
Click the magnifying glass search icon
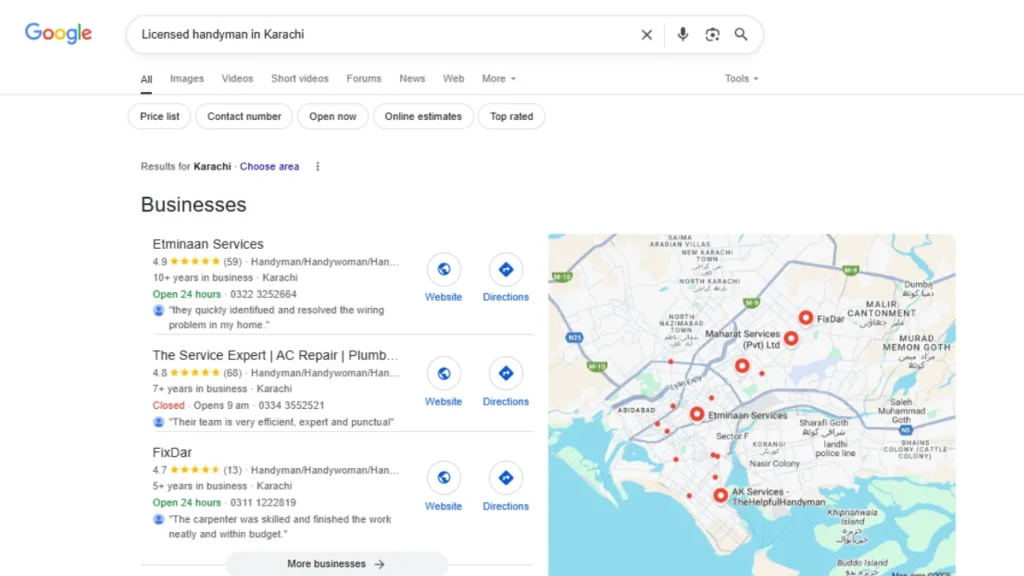[741, 35]
